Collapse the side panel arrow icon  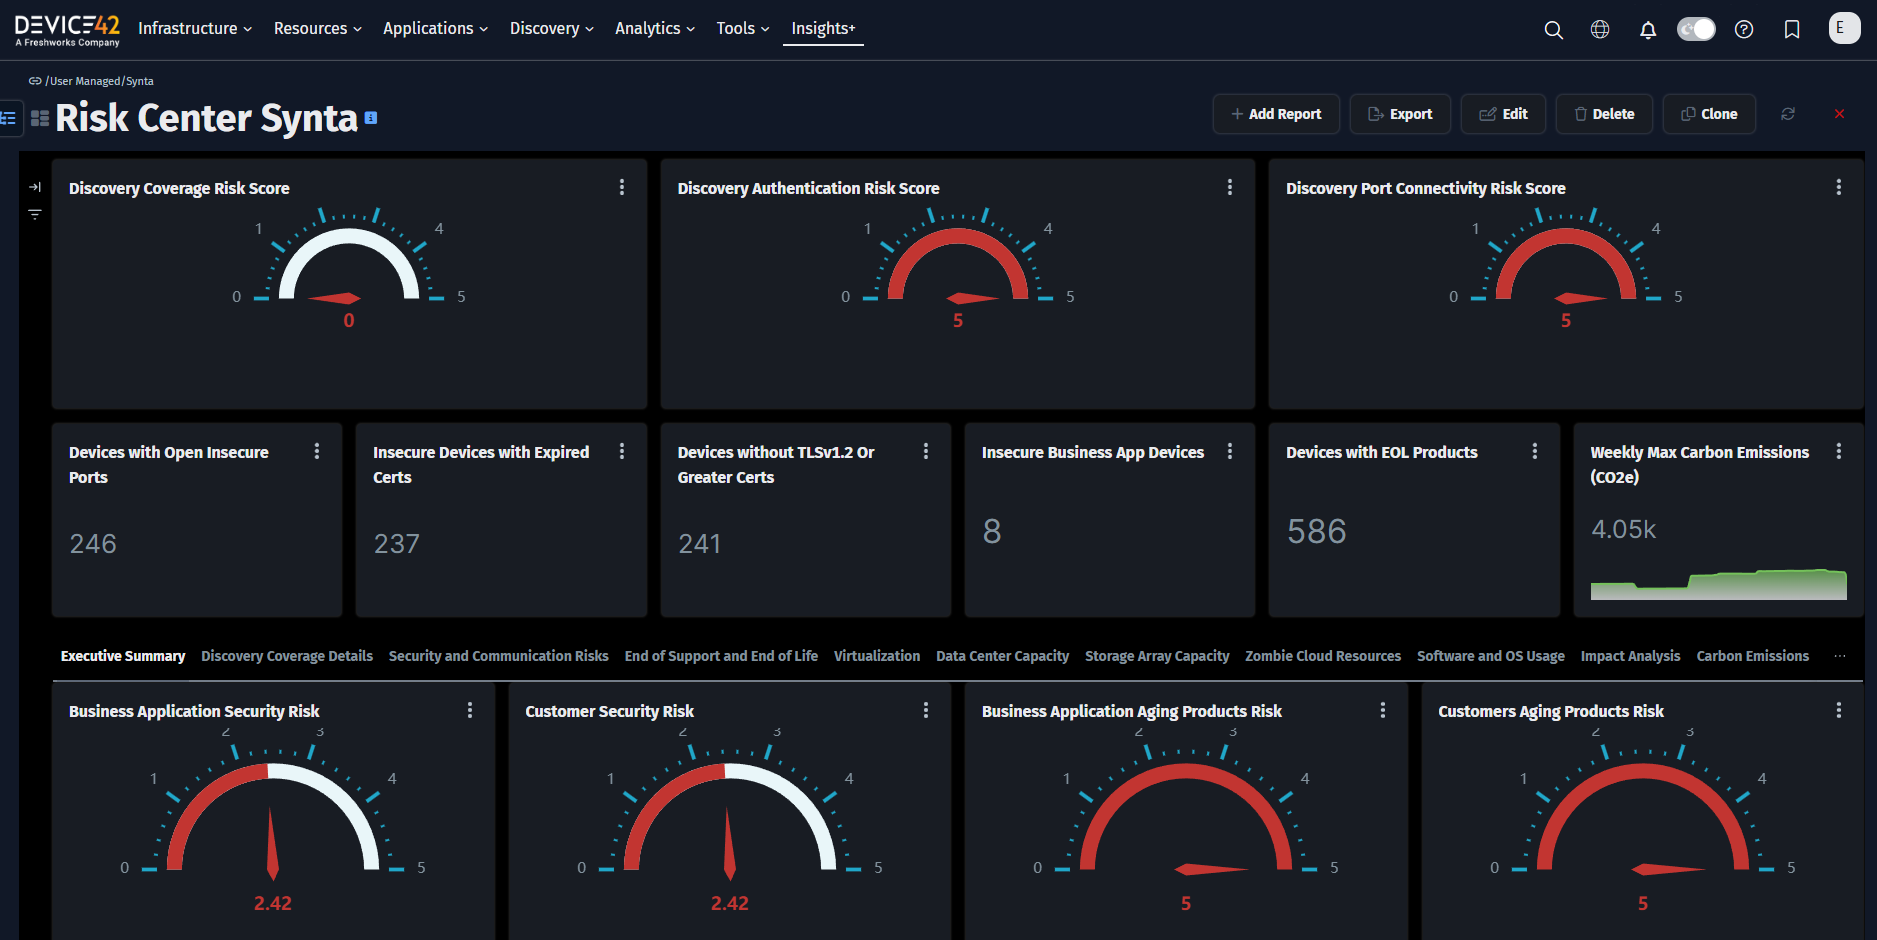[x=35, y=187]
